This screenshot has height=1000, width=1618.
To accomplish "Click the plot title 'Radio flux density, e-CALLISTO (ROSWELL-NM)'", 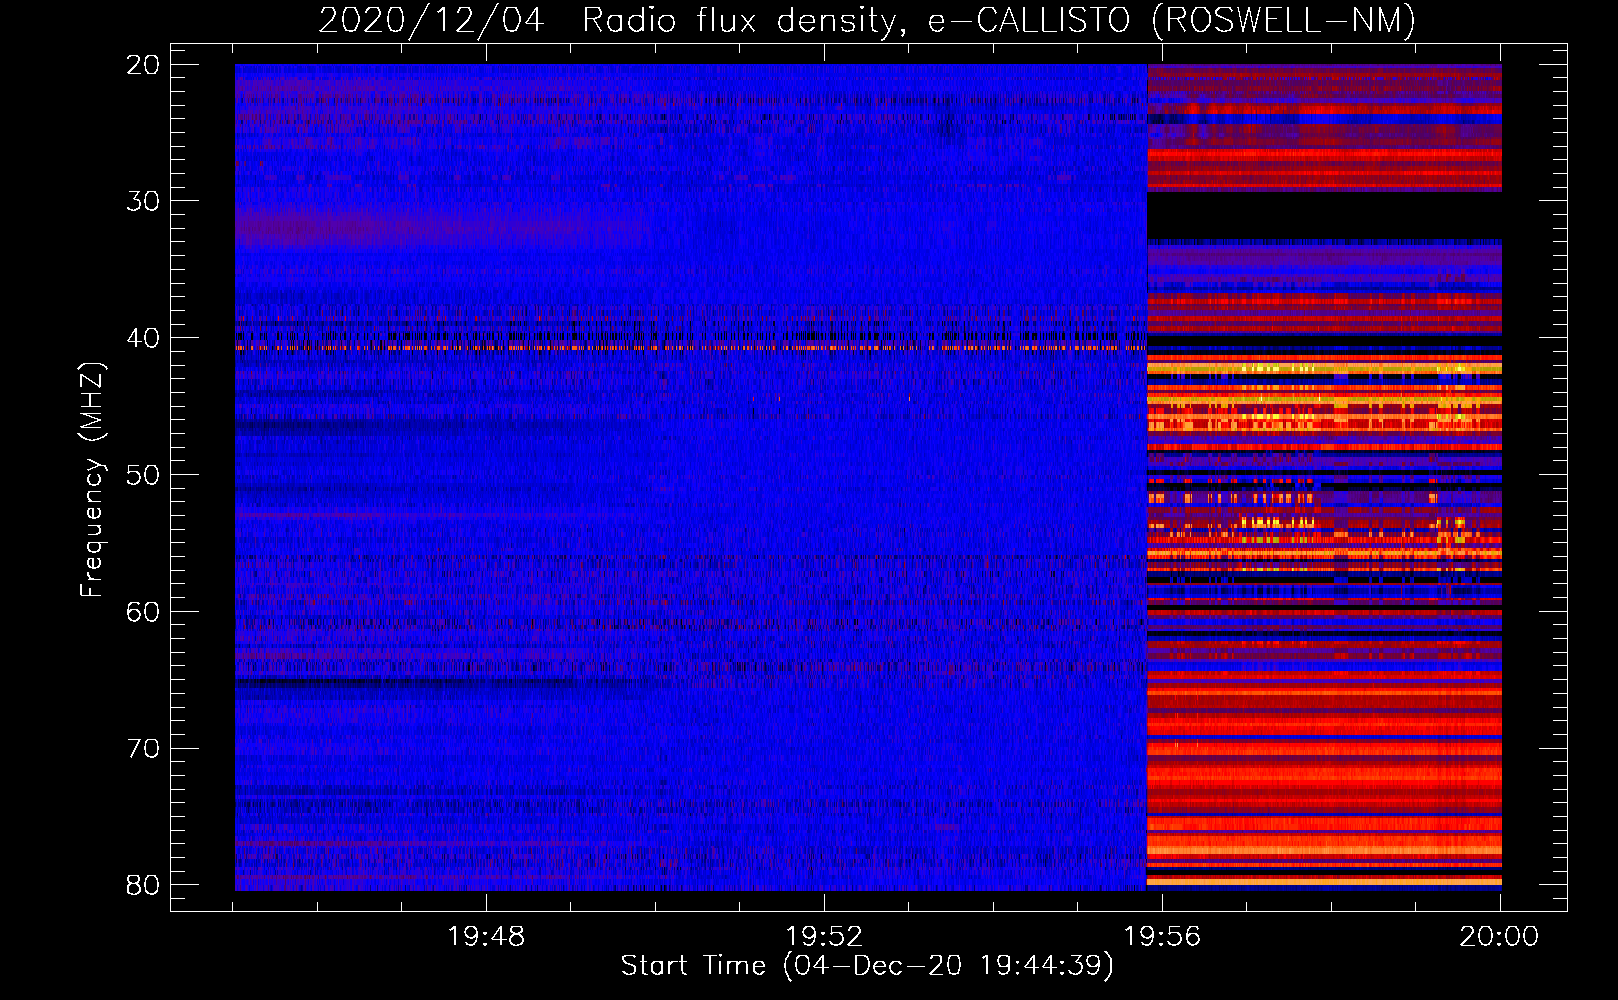I will coord(999,20).
